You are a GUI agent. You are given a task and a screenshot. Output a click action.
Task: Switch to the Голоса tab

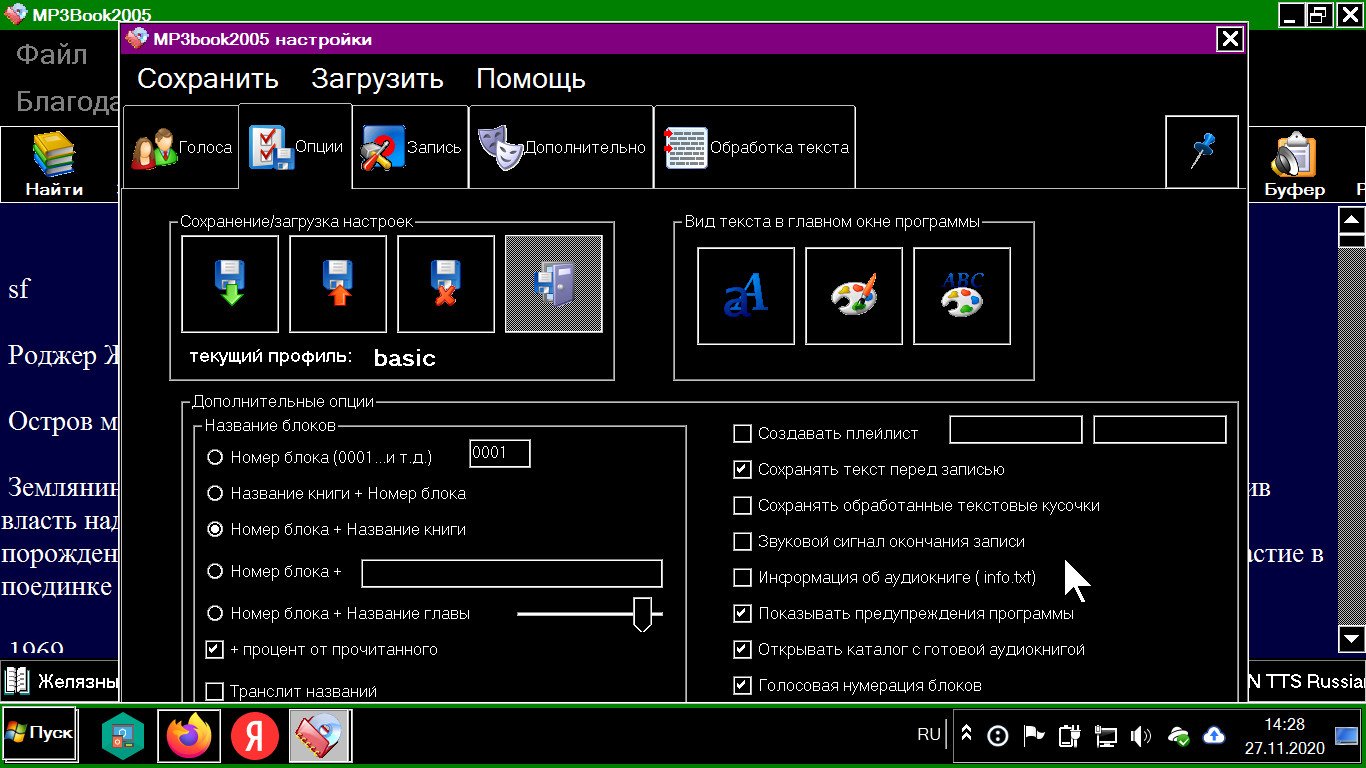tap(179, 148)
